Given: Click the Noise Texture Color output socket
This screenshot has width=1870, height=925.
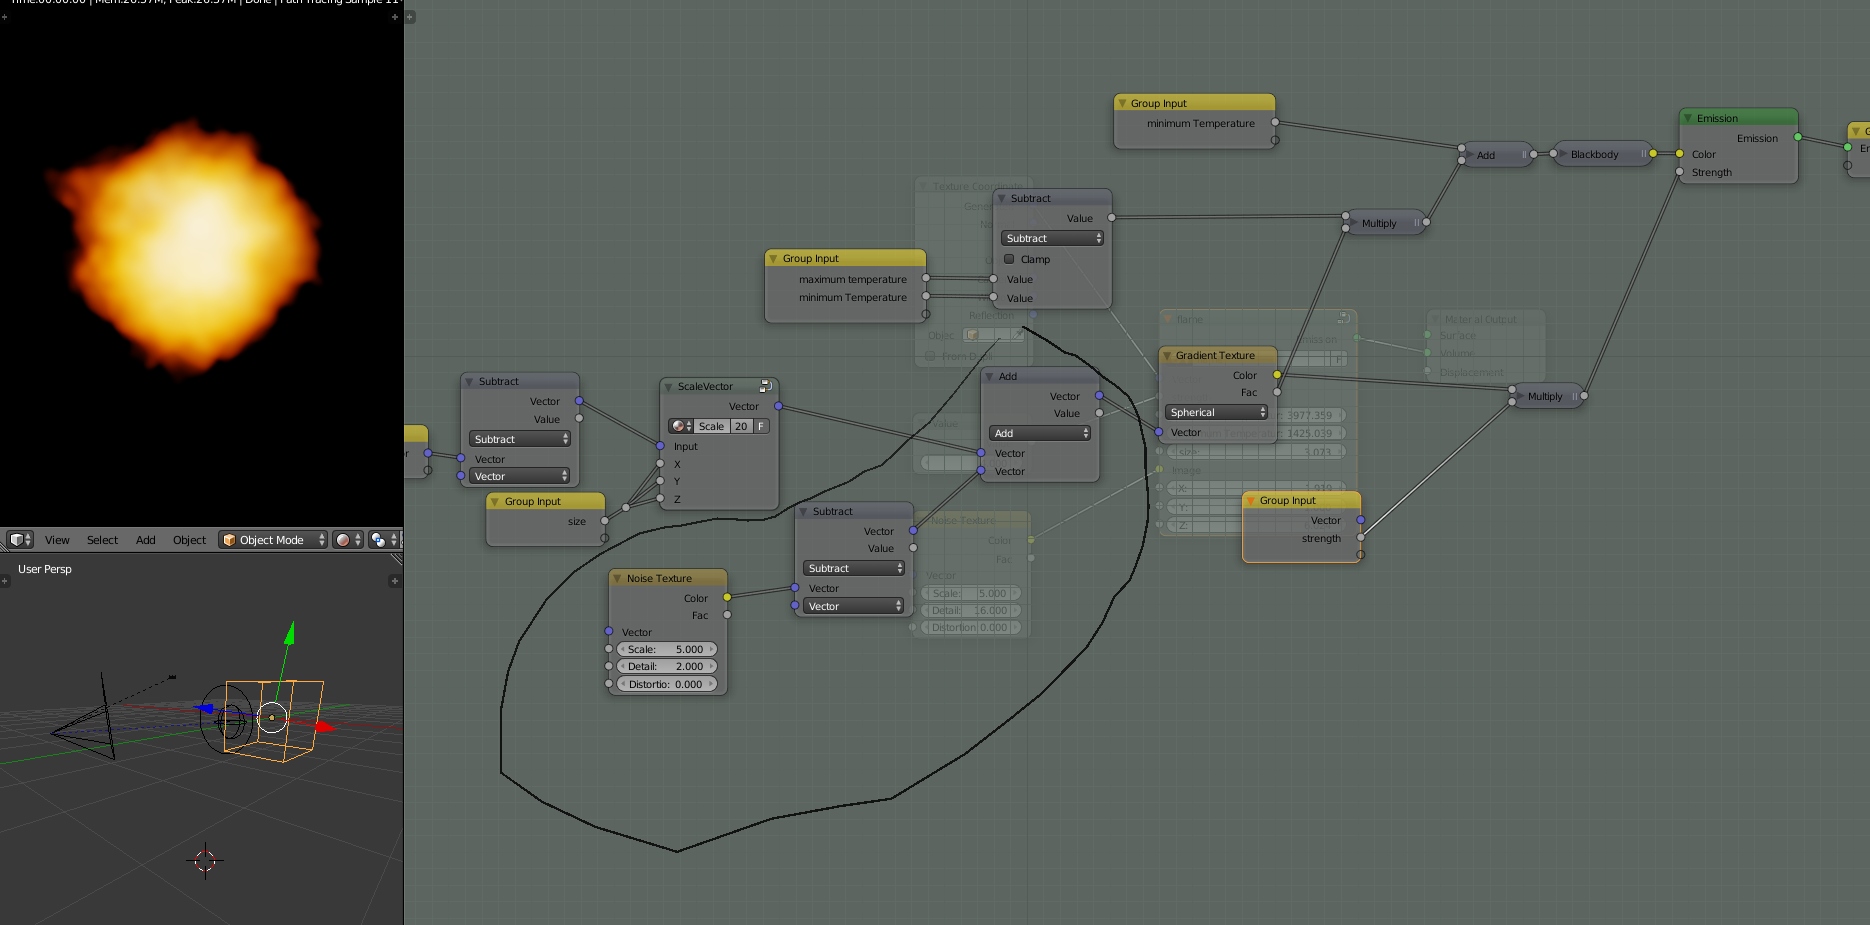Looking at the screenshot, I should (727, 598).
